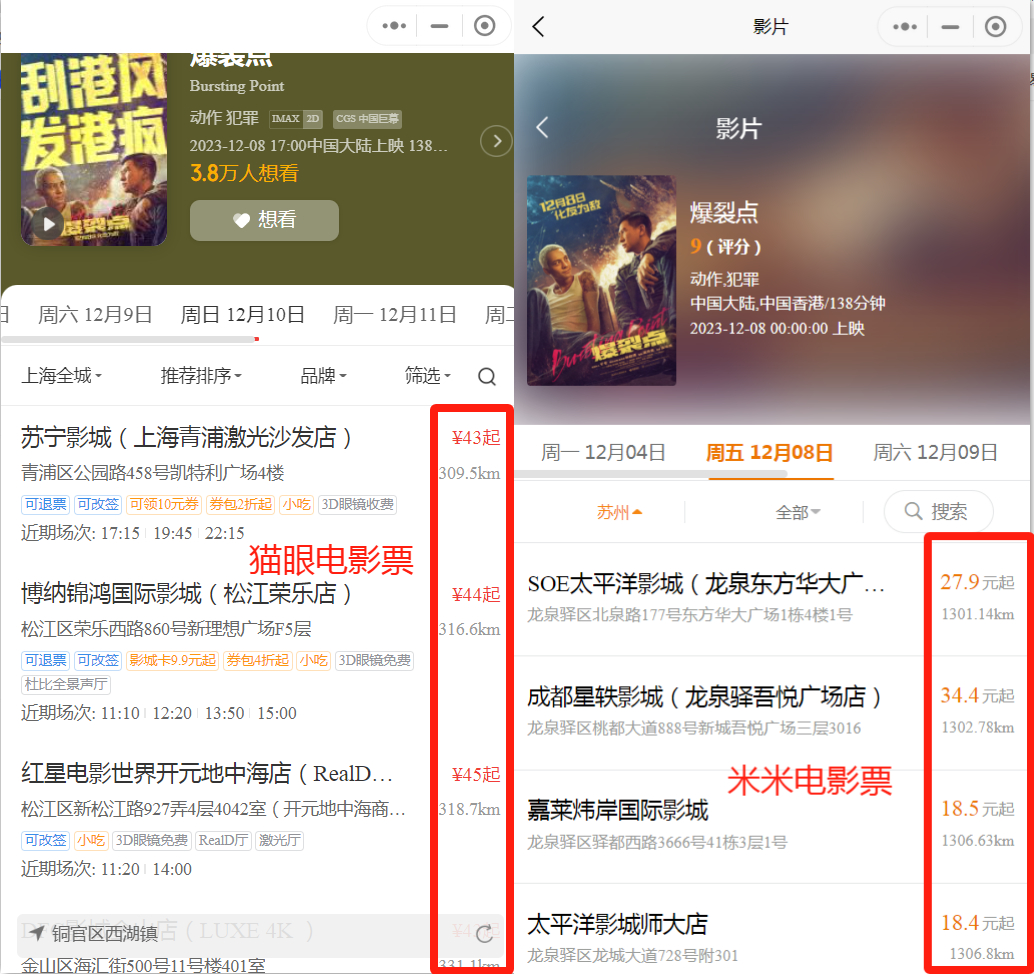
Task: Open cinema search via the magnifier icon
Action: coord(487,377)
